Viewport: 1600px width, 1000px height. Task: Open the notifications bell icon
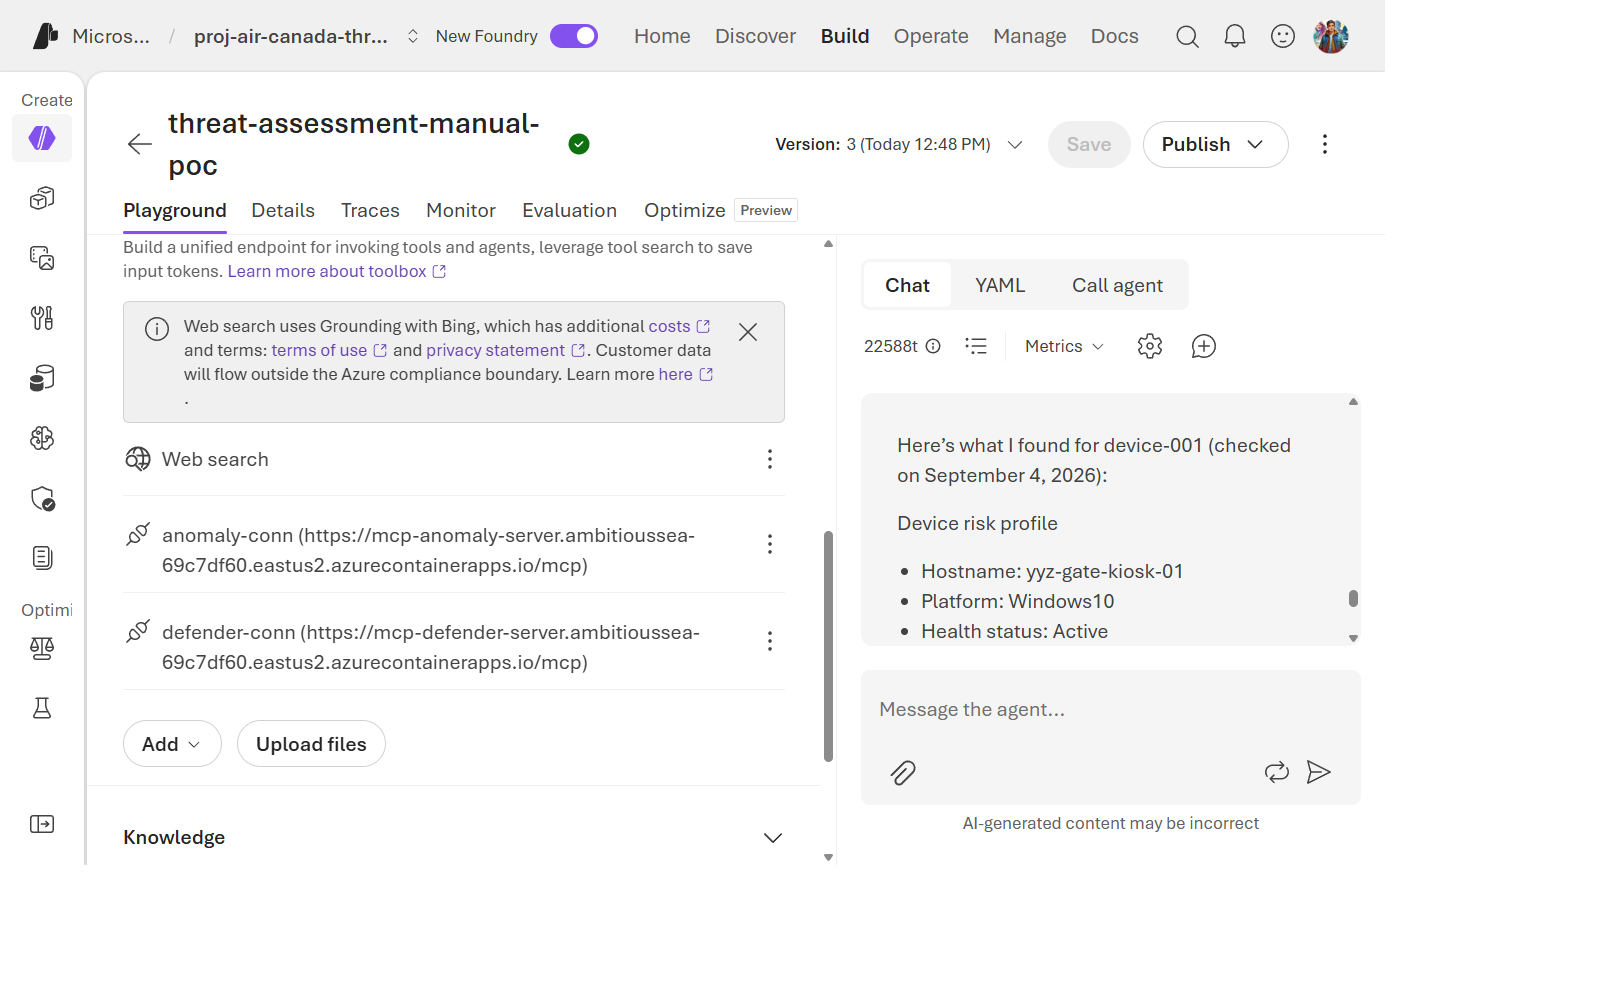click(1235, 37)
